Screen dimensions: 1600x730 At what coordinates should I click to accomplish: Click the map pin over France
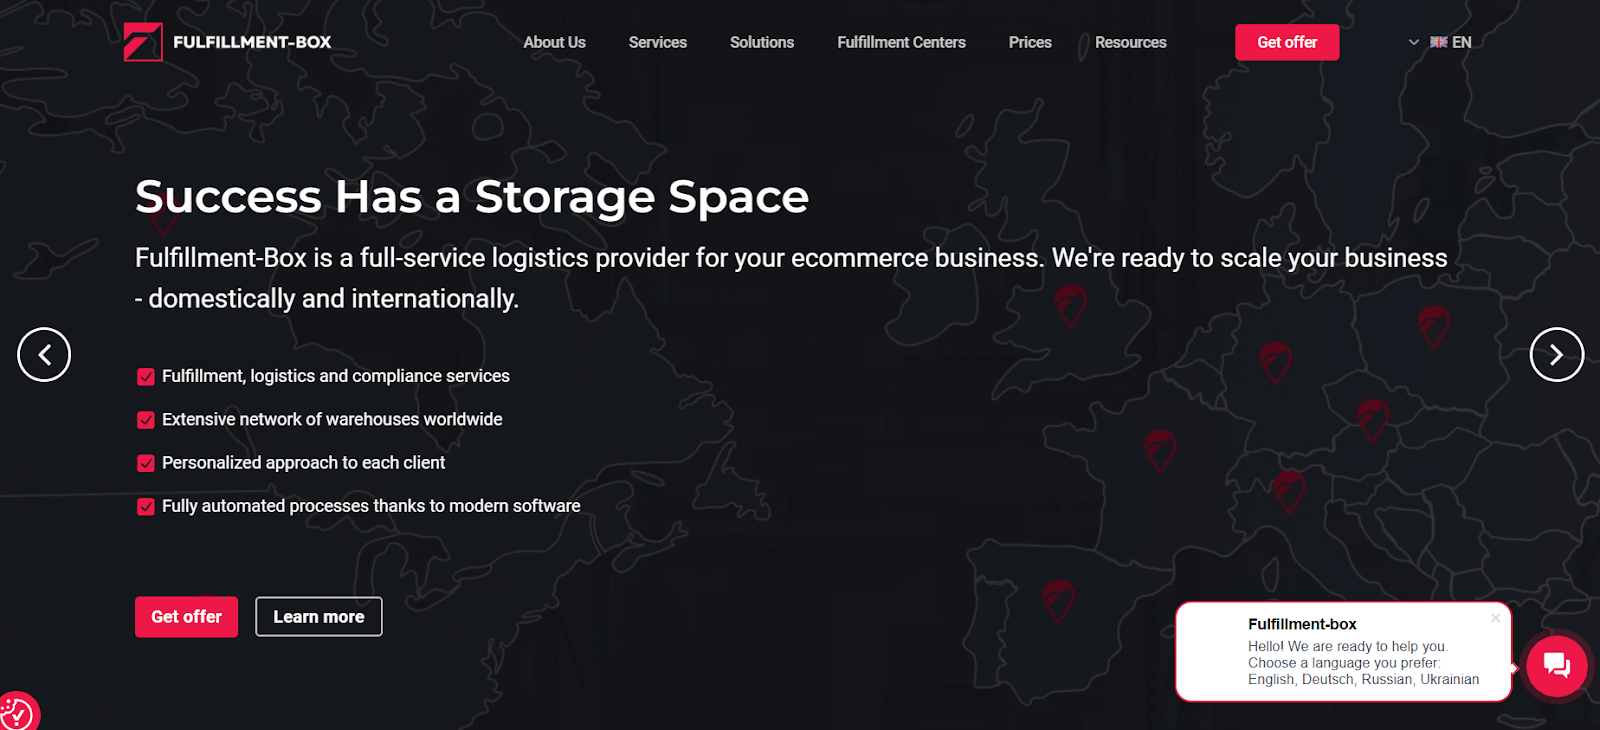1159,450
